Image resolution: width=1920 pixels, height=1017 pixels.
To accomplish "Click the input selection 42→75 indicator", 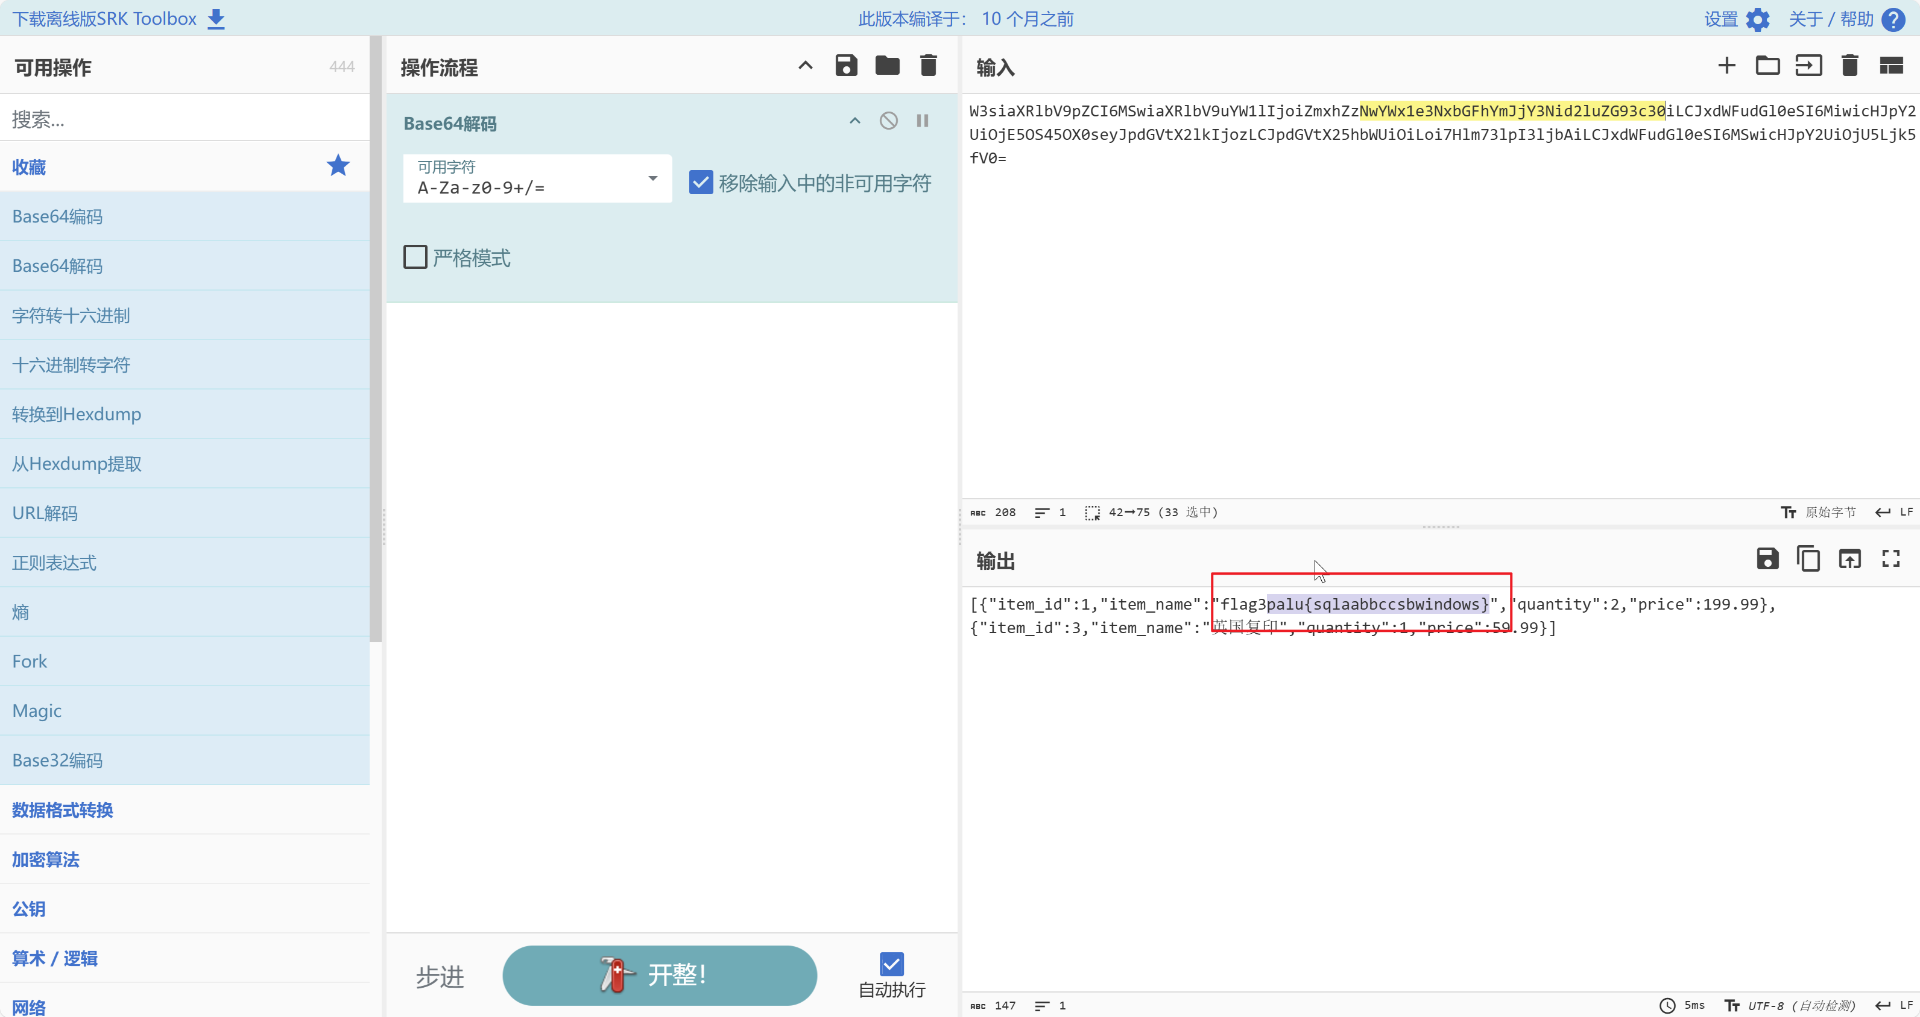I will (x=1151, y=512).
